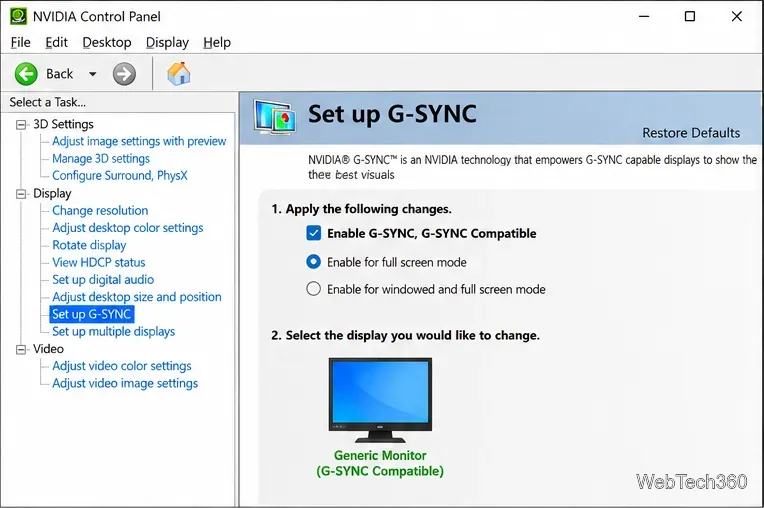Select the Generic Monitor display thumbnail
The width and height of the screenshot is (764, 508).
(380, 400)
